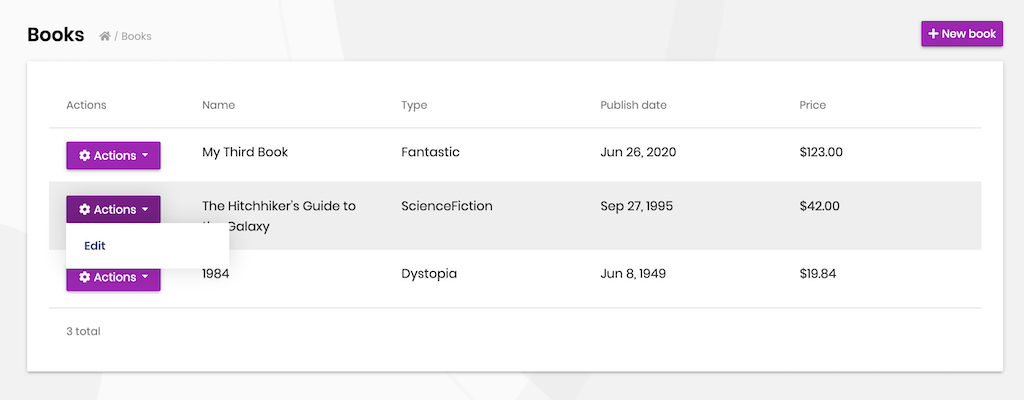Collapse Actions caret for Hitchhiker's Guide row
Image resolution: width=1024 pixels, height=400 pixels.
coord(145,210)
